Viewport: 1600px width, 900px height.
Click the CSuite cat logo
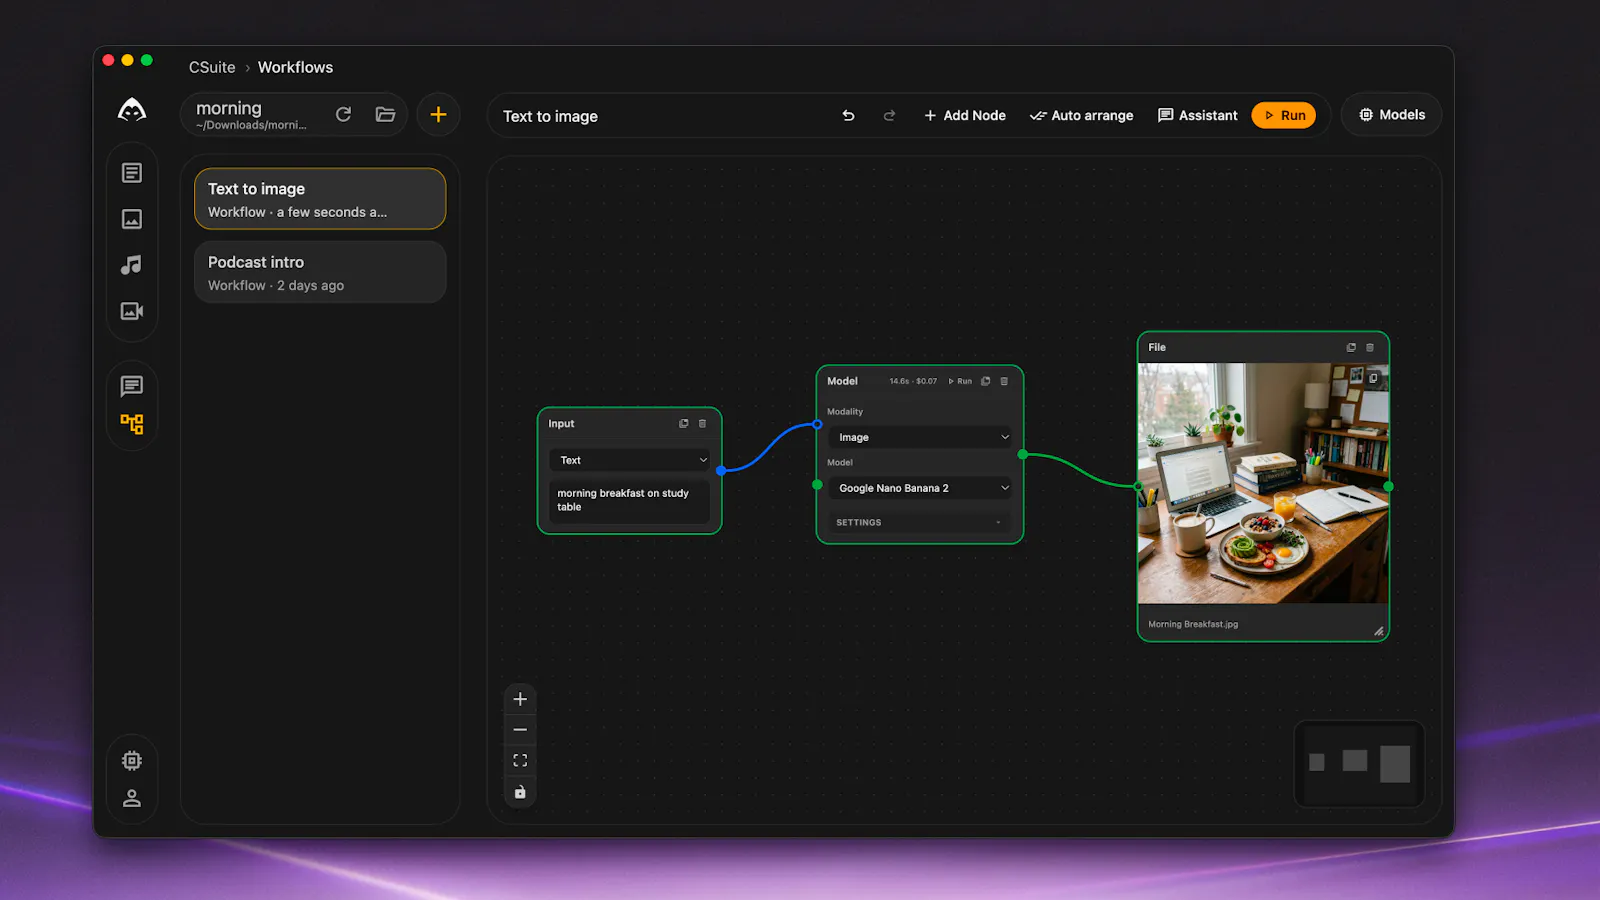point(132,111)
